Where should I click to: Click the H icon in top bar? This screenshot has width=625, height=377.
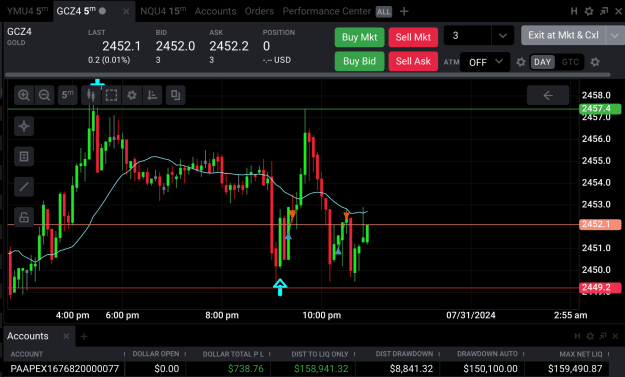574,11
